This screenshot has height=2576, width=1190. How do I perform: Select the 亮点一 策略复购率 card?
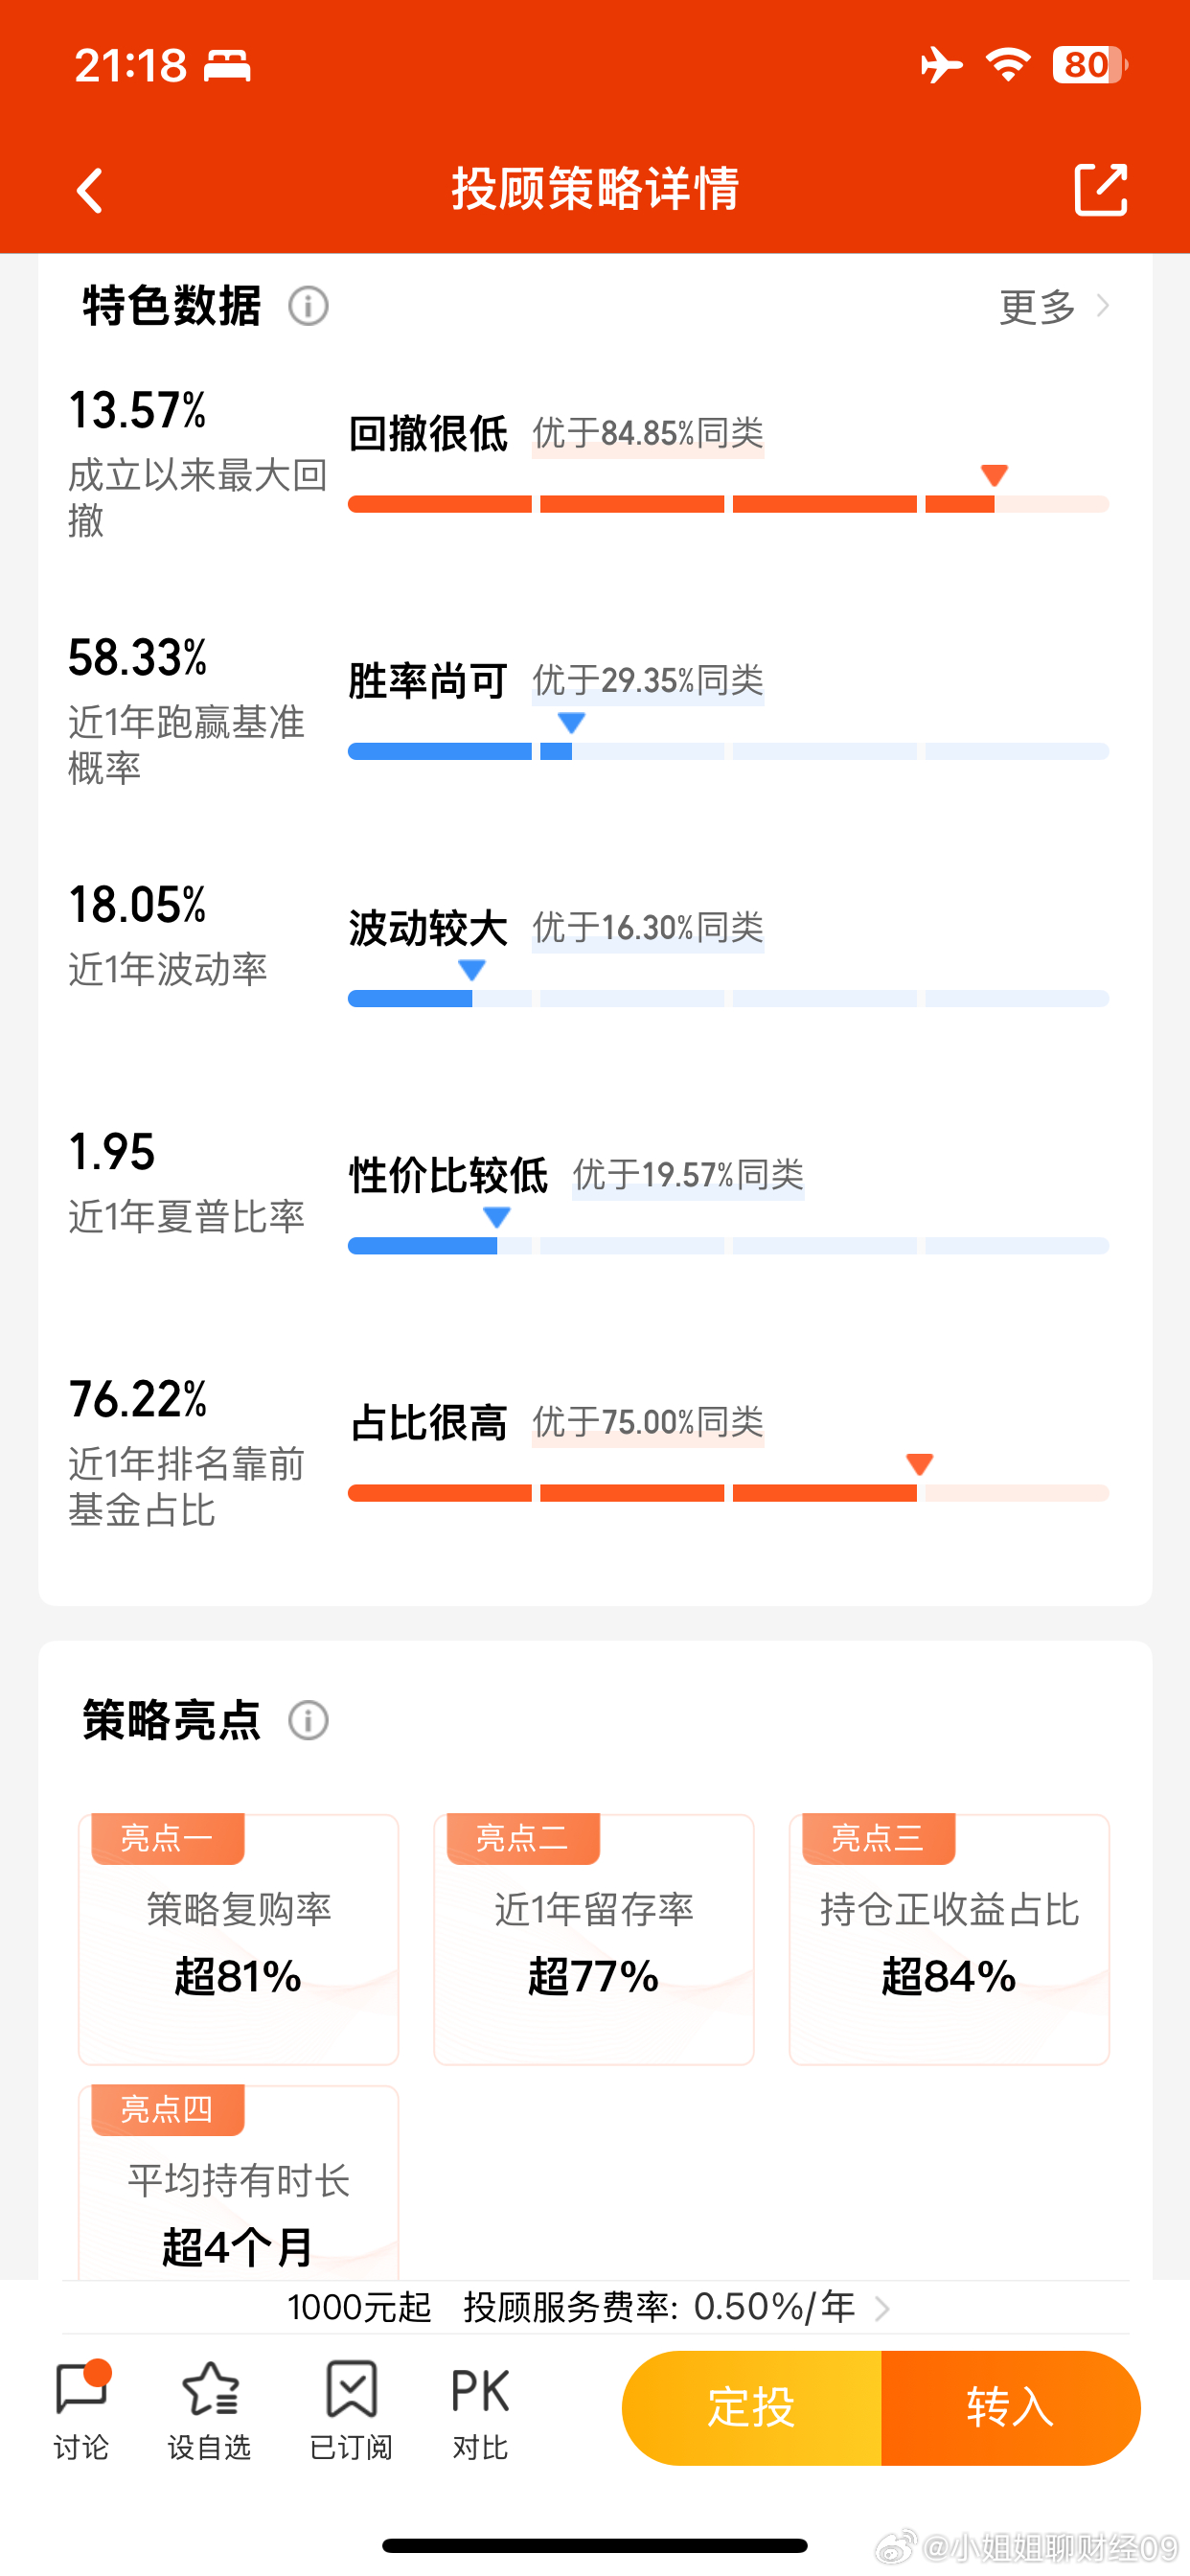(238, 1940)
